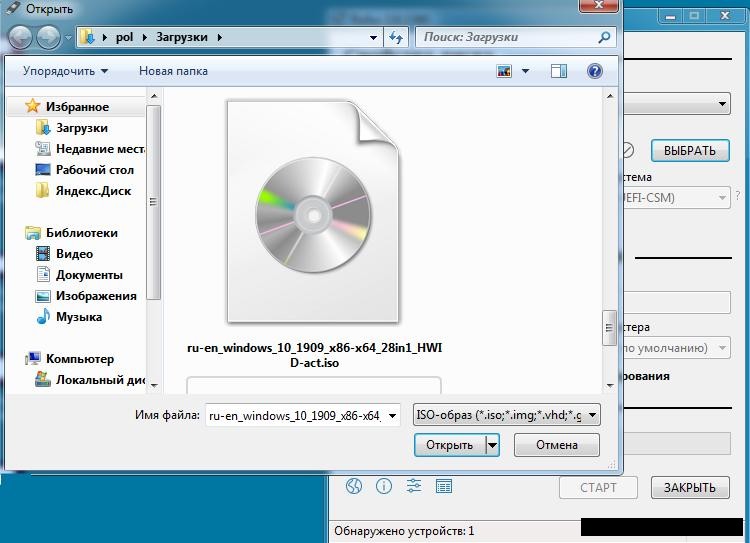Close the Открыть dialog
The width and height of the screenshot is (750, 543).
(x=599, y=5)
